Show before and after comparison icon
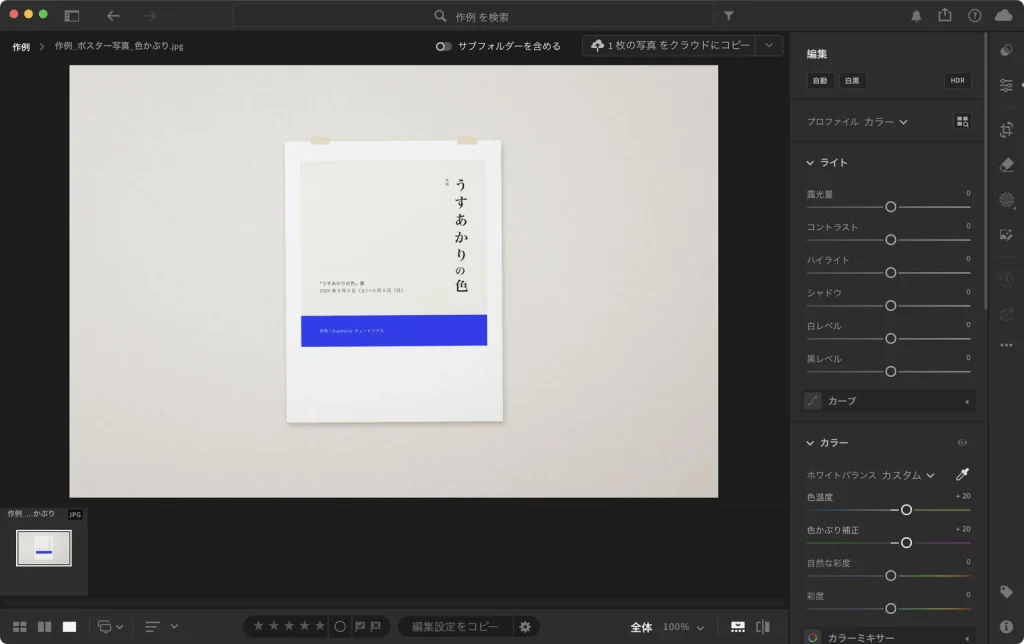The image size is (1024, 644). pyautogui.click(x=763, y=626)
